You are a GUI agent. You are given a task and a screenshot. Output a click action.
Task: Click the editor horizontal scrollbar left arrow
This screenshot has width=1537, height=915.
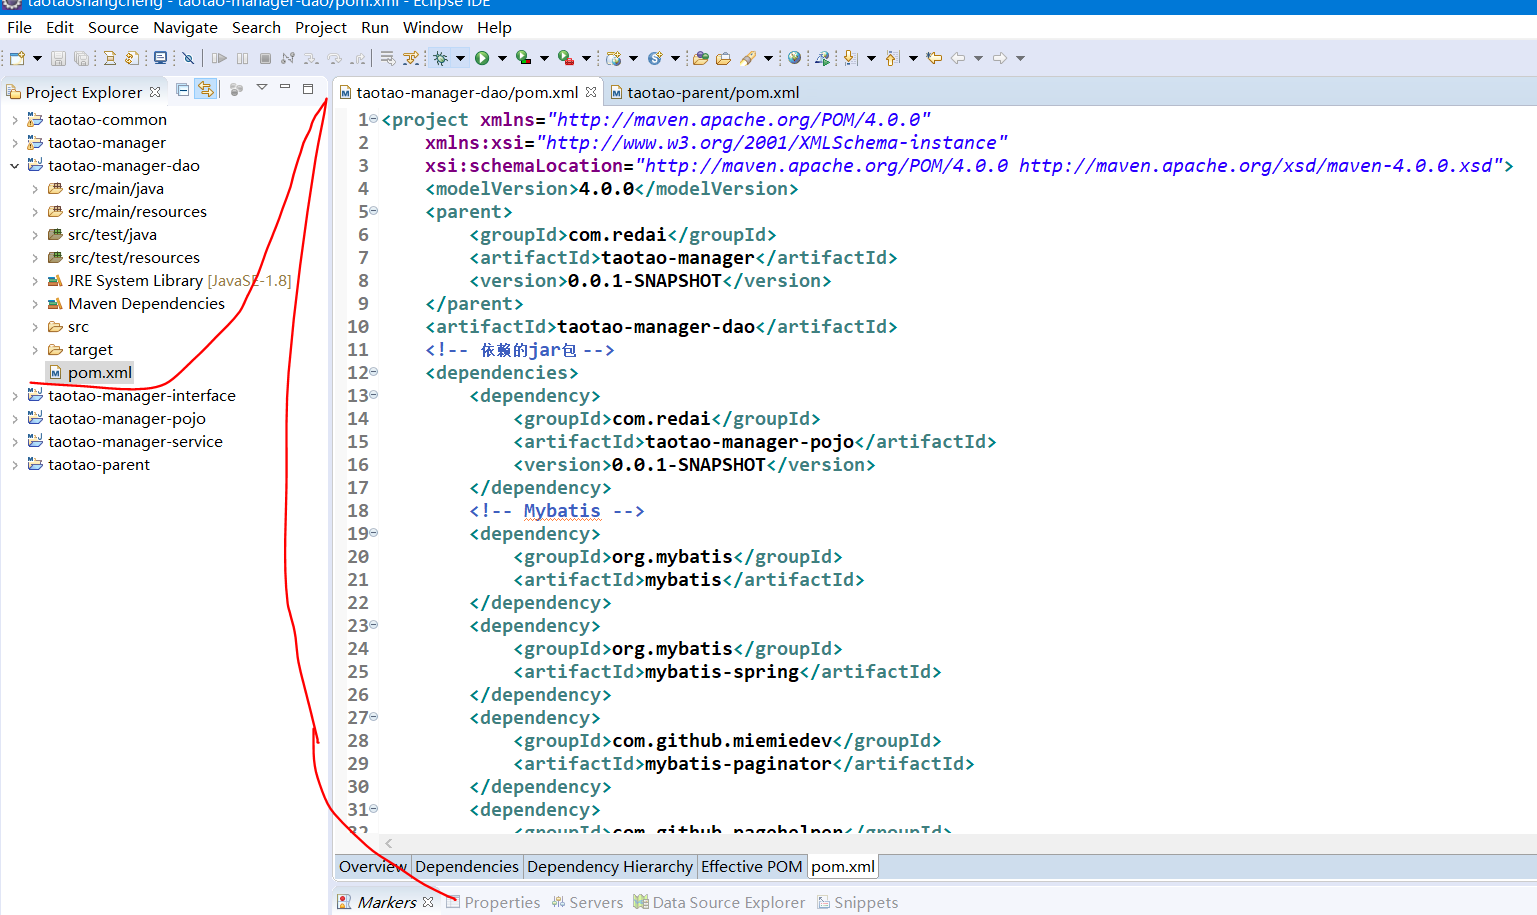point(389,843)
